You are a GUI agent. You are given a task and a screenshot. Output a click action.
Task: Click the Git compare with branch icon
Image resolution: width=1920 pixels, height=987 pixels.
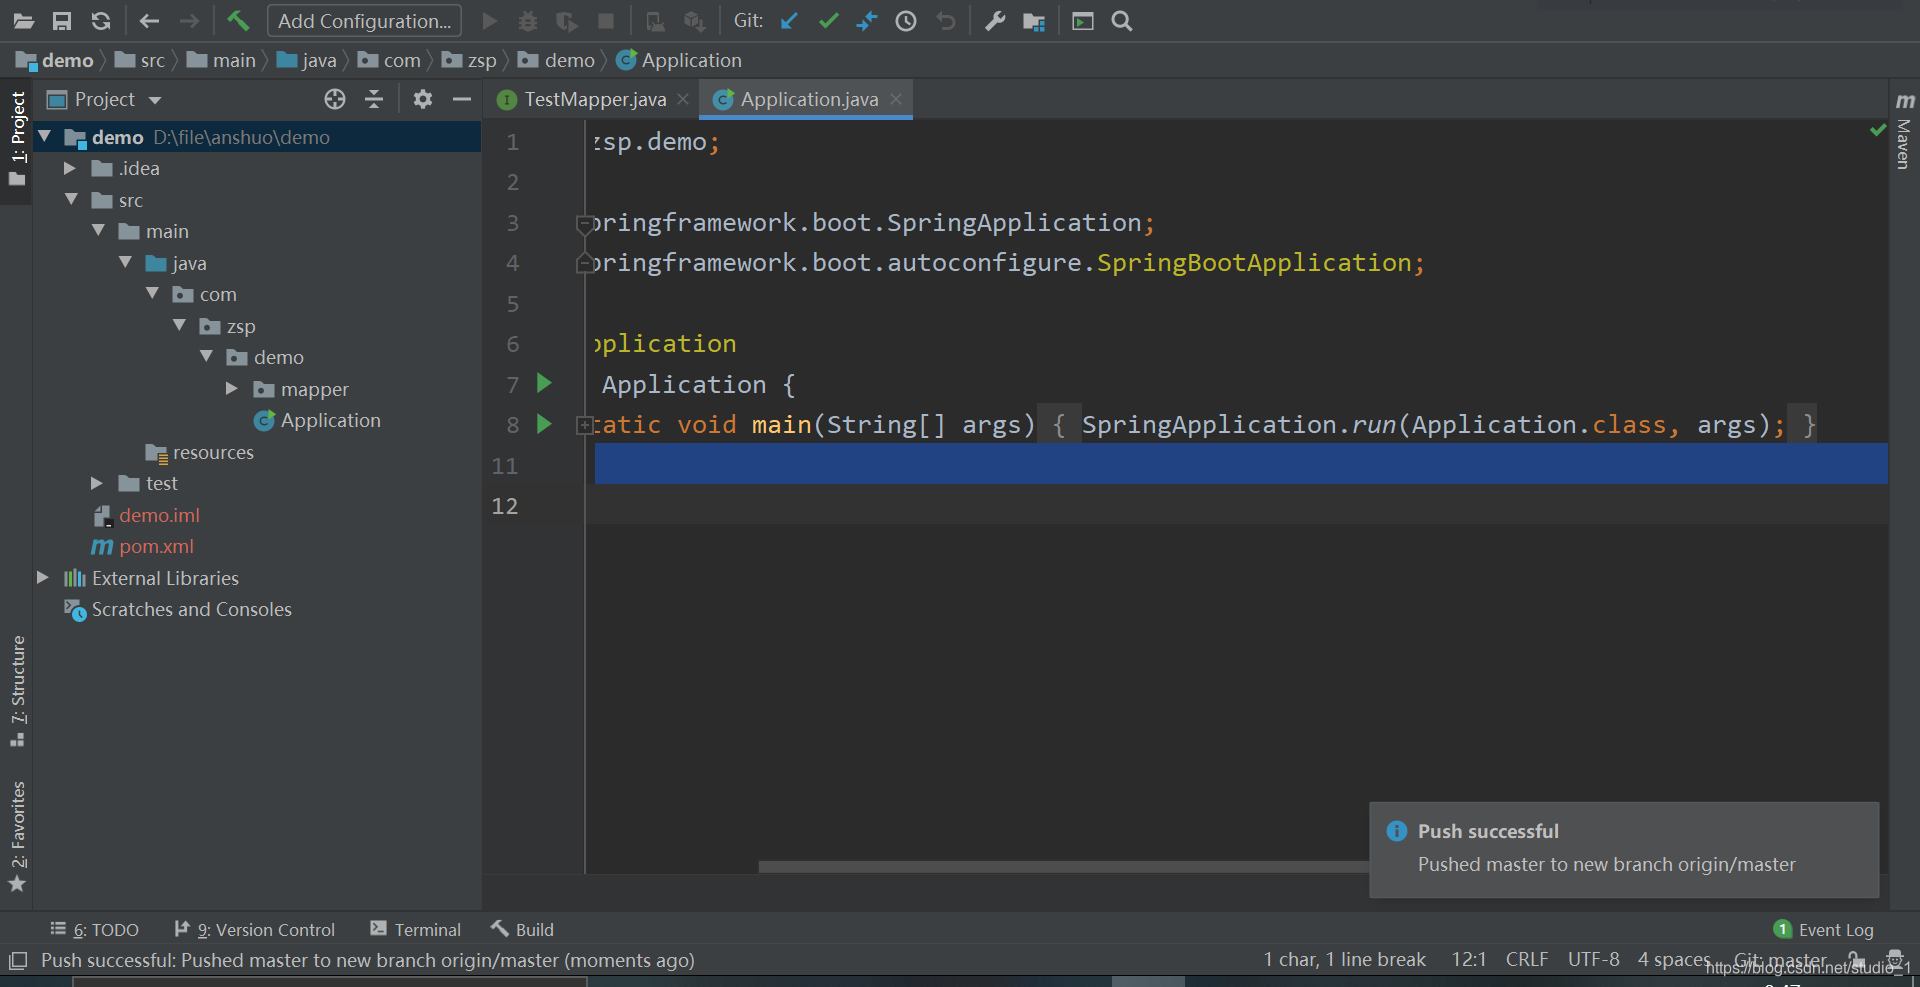click(x=867, y=21)
